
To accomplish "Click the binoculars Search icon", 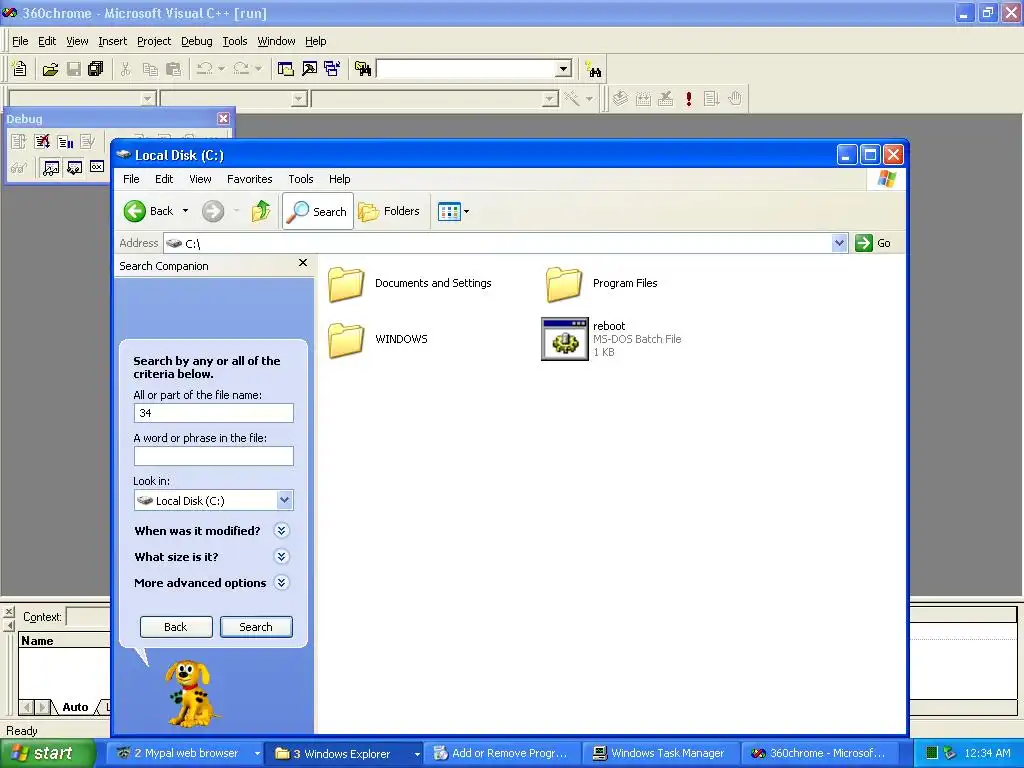I will 593,69.
